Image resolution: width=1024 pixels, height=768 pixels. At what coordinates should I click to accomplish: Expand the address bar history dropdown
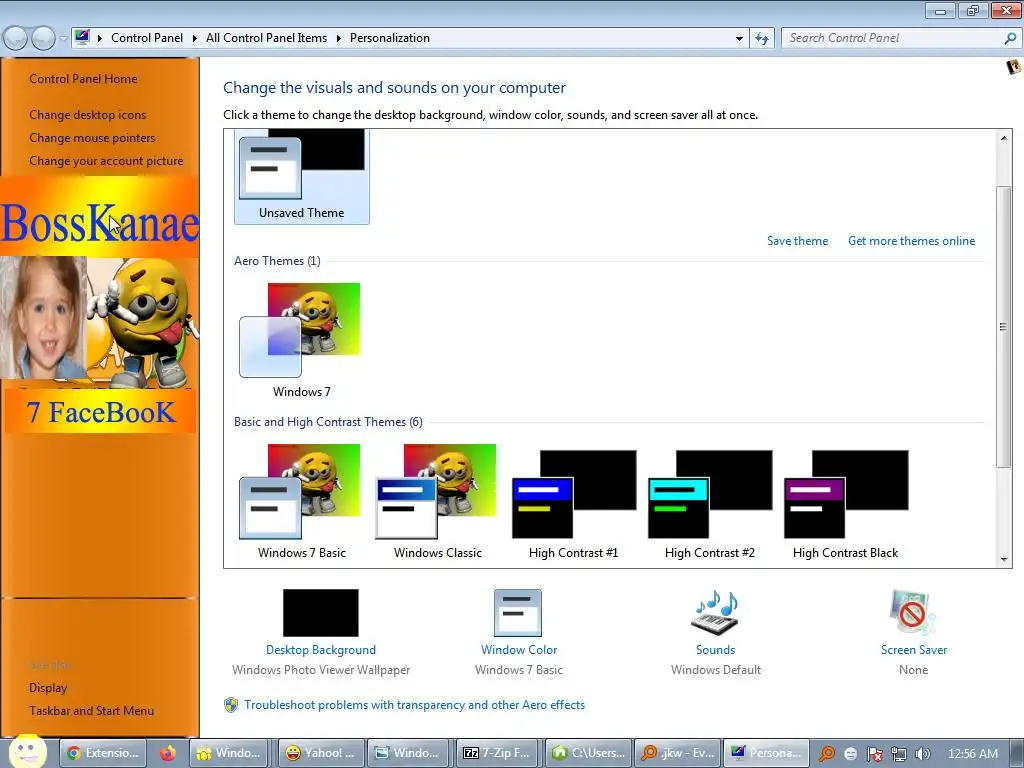click(x=739, y=39)
